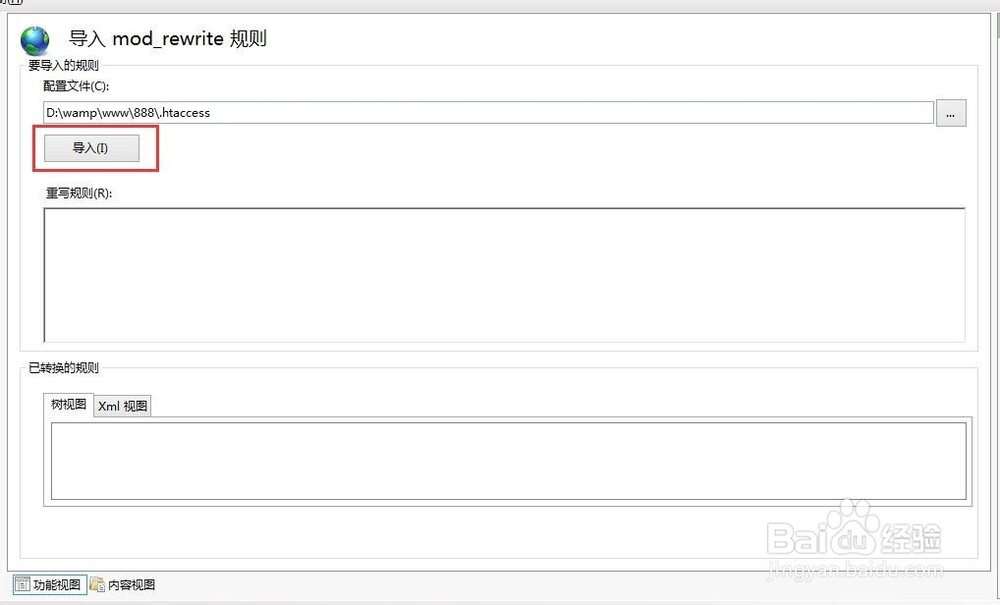The image size is (1000, 605).
Task: Click the 已转换的规则 group title
Action: [x=63, y=368]
